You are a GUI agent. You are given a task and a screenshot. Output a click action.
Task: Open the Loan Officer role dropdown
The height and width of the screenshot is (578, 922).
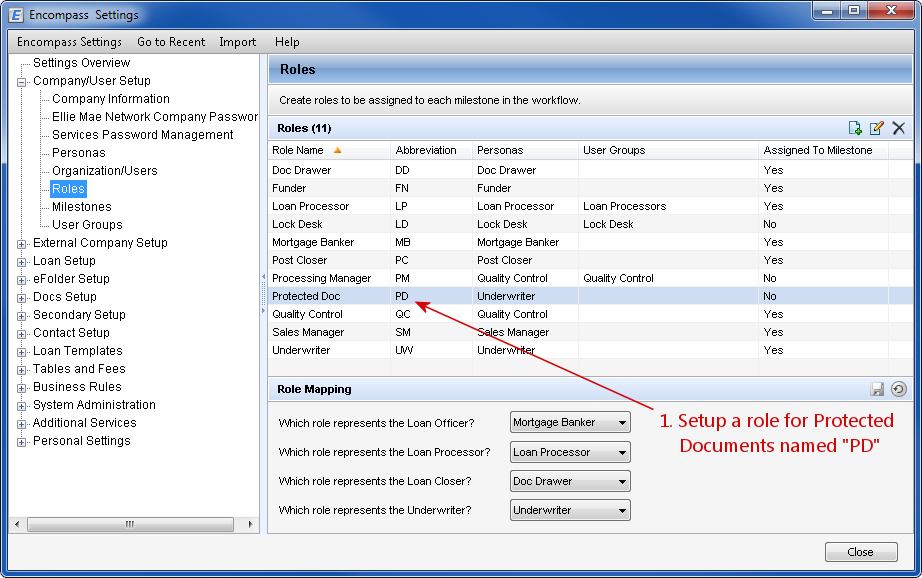[570, 422]
